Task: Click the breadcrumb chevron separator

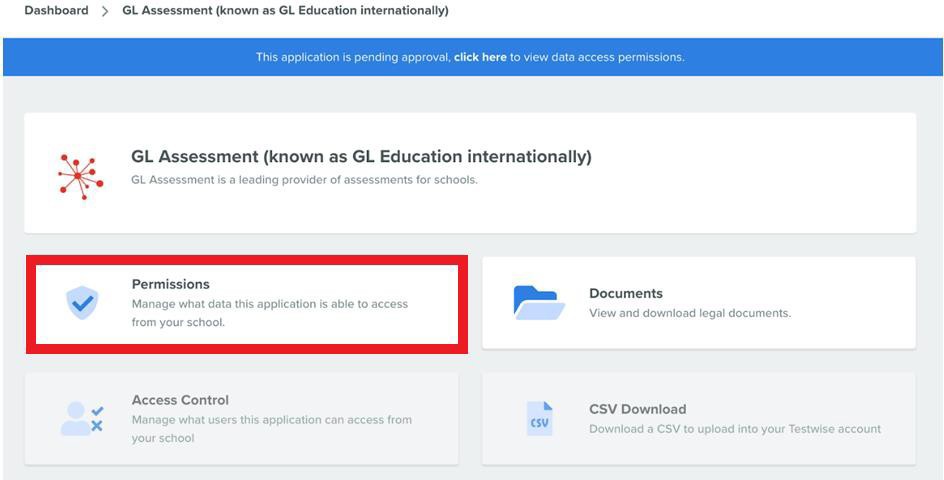Action: pos(105,11)
